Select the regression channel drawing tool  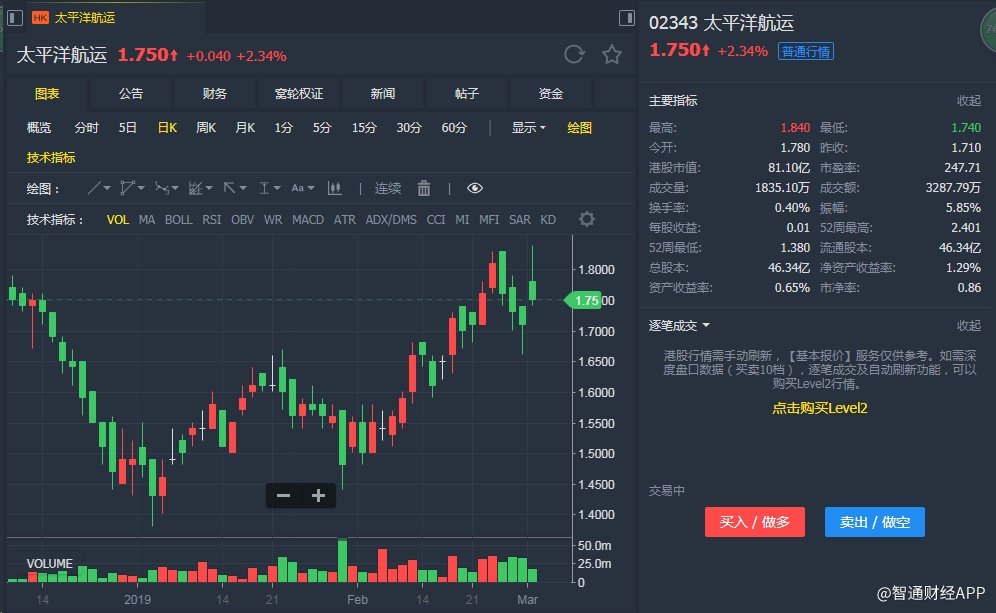pyautogui.click(x=196, y=188)
